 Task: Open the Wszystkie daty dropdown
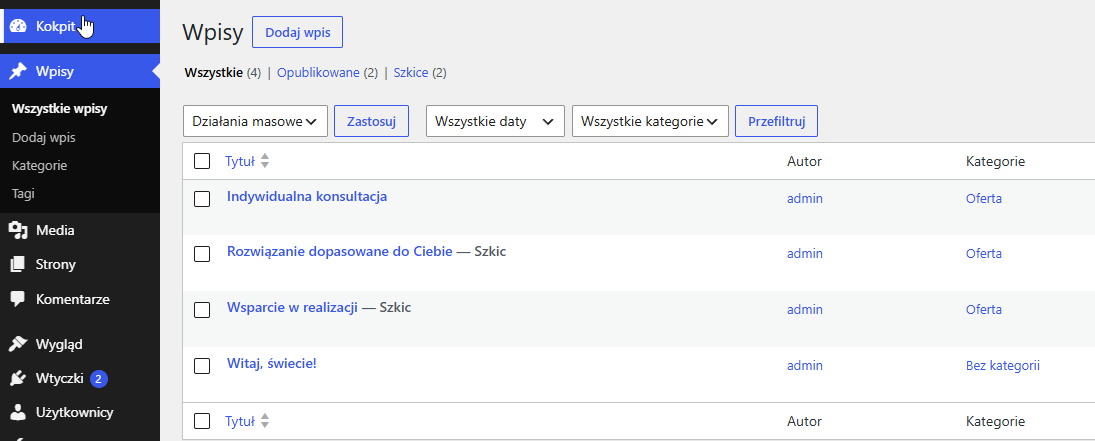(x=495, y=121)
